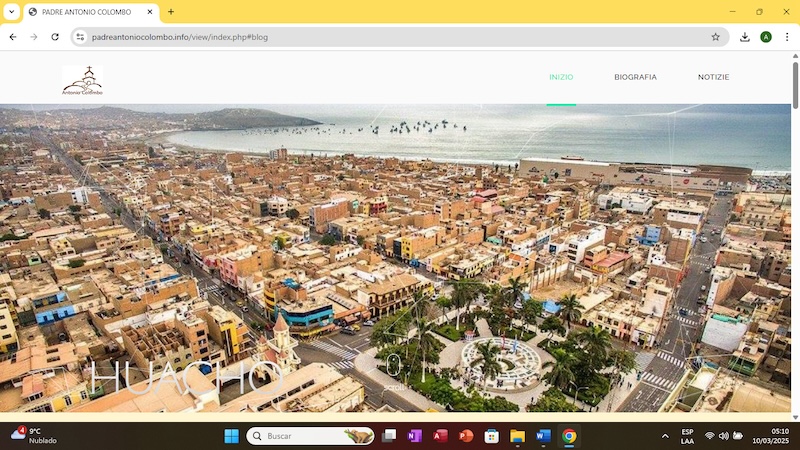The height and width of the screenshot is (450, 800).
Task: Expand the tab search dropdown
Action: click(11, 12)
